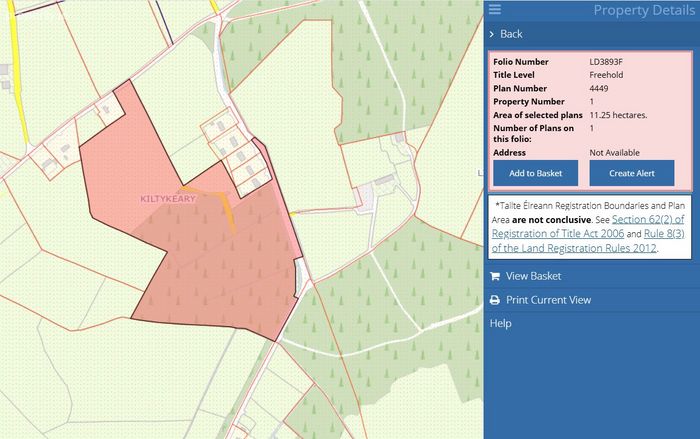The image size is (700, 439).
Task: Select the Back menu item
Action: (592, 34)
